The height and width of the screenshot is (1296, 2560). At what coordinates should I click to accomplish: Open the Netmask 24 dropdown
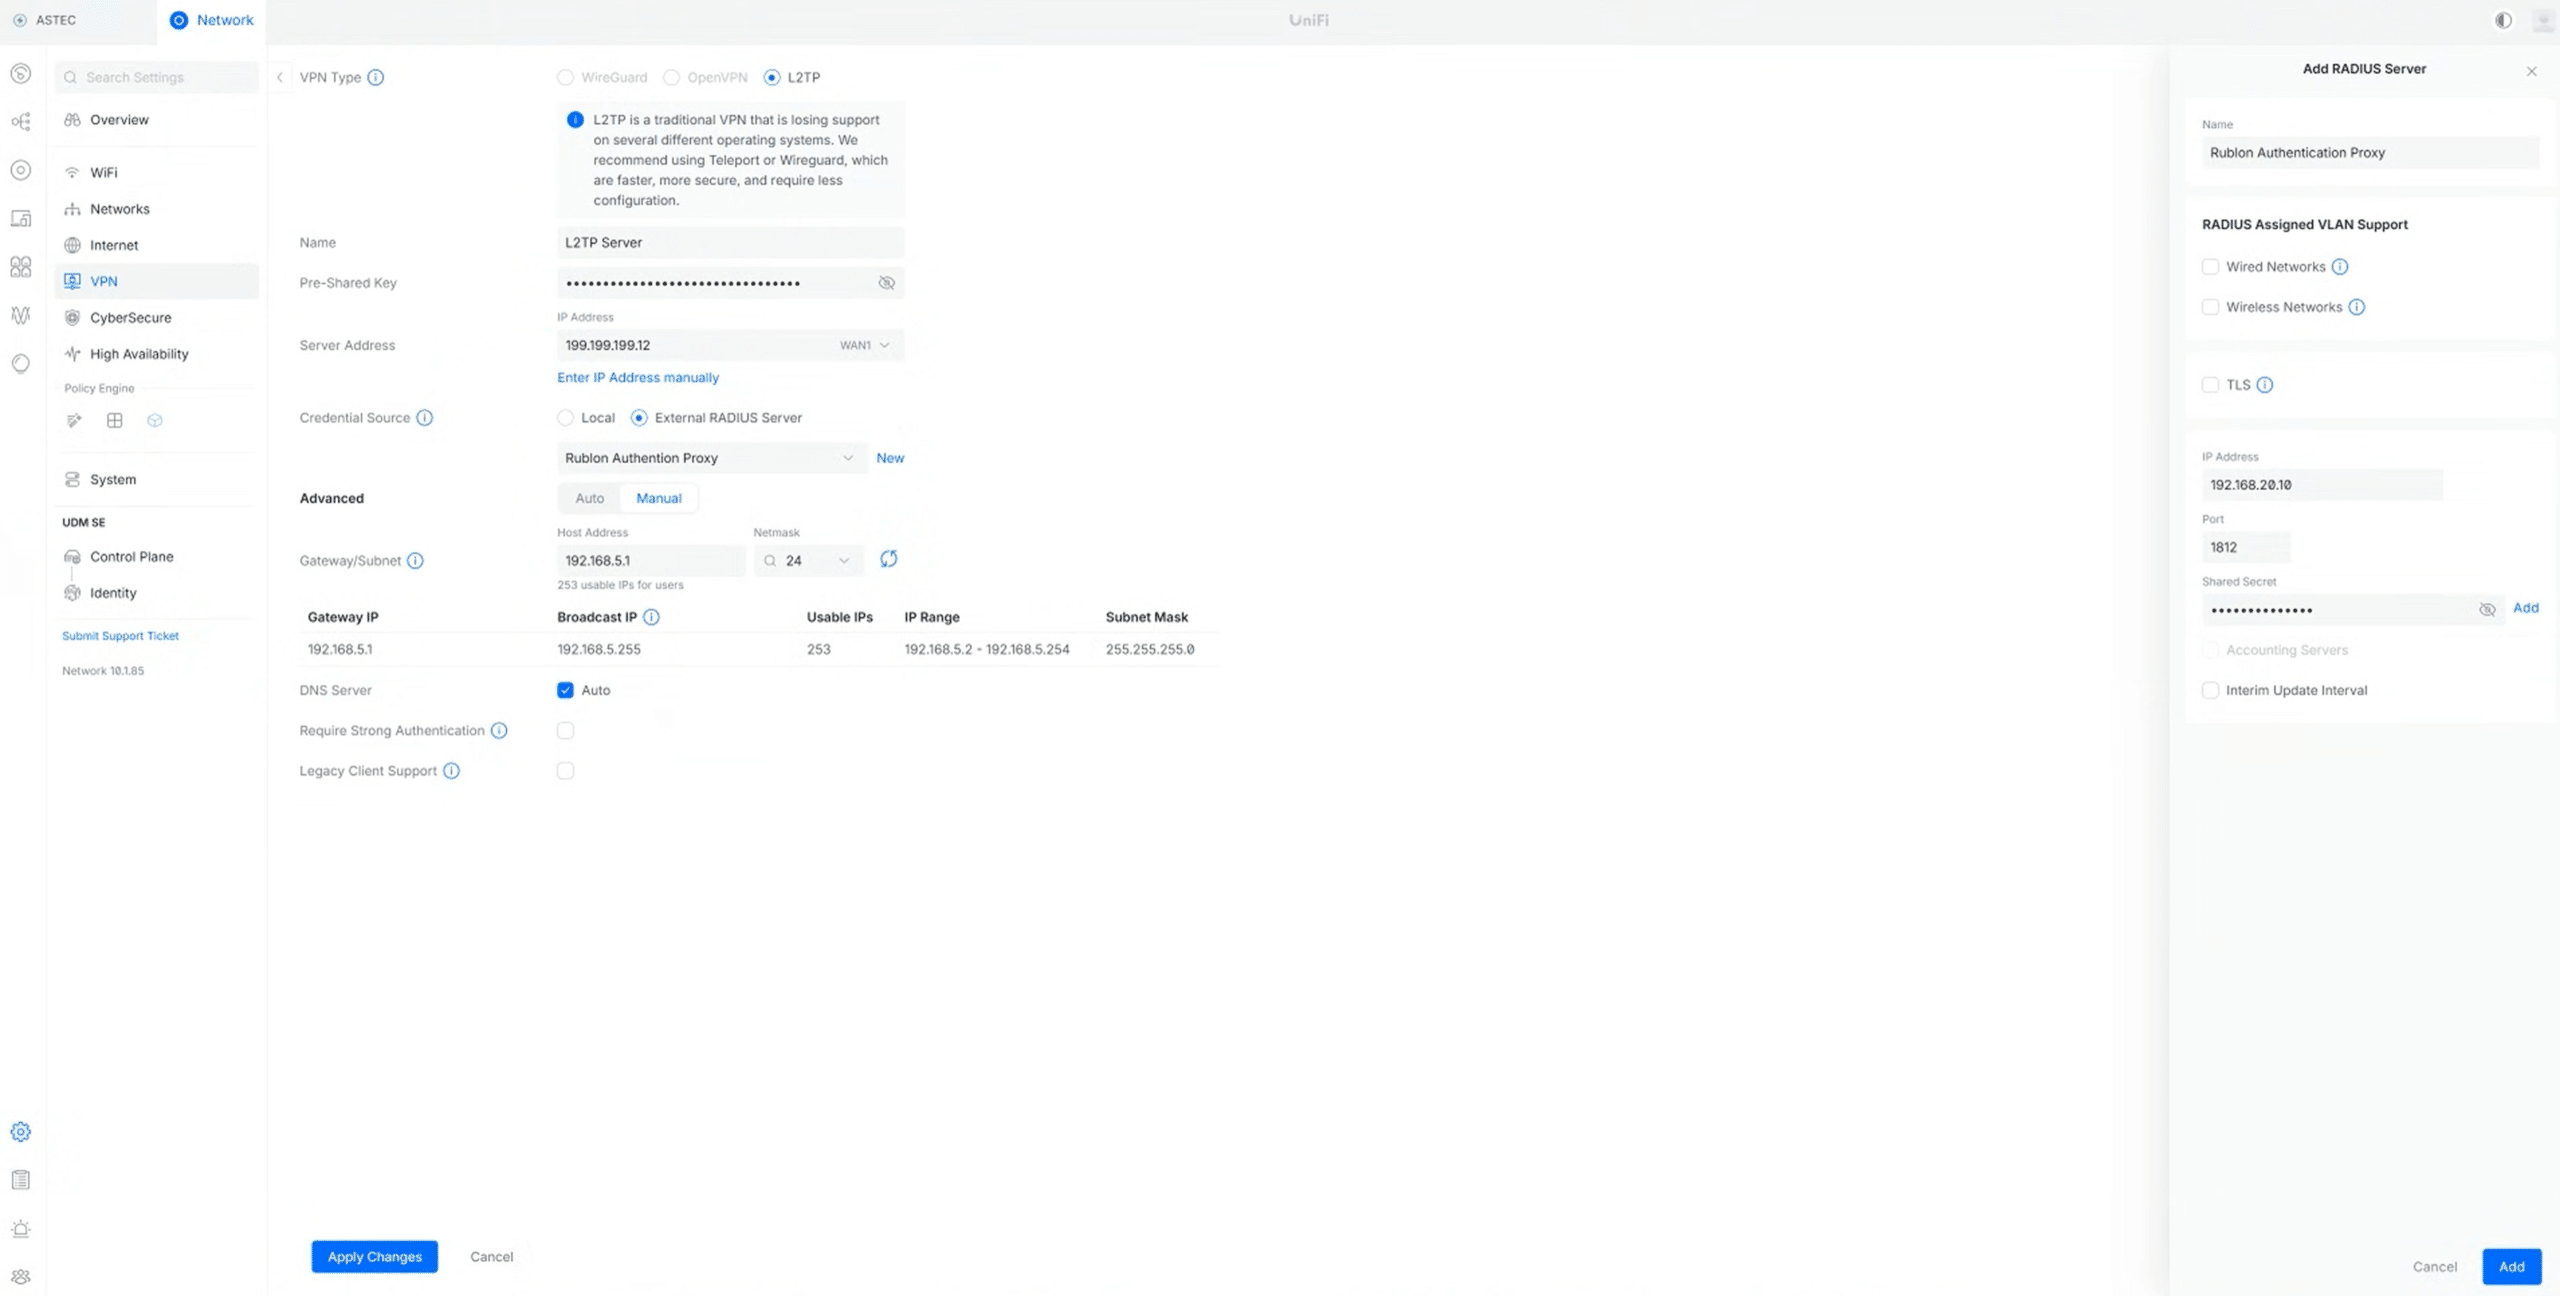[809, 561]
